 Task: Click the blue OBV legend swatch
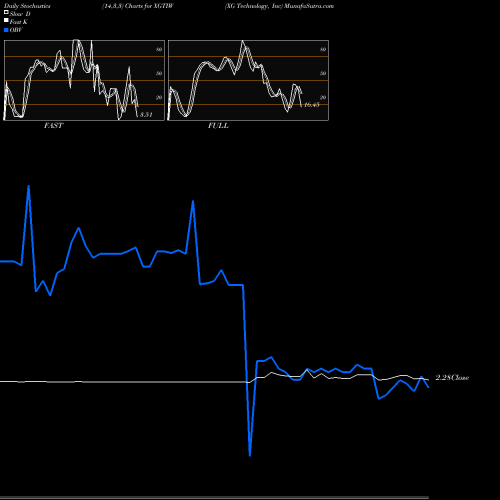[6, 30]
